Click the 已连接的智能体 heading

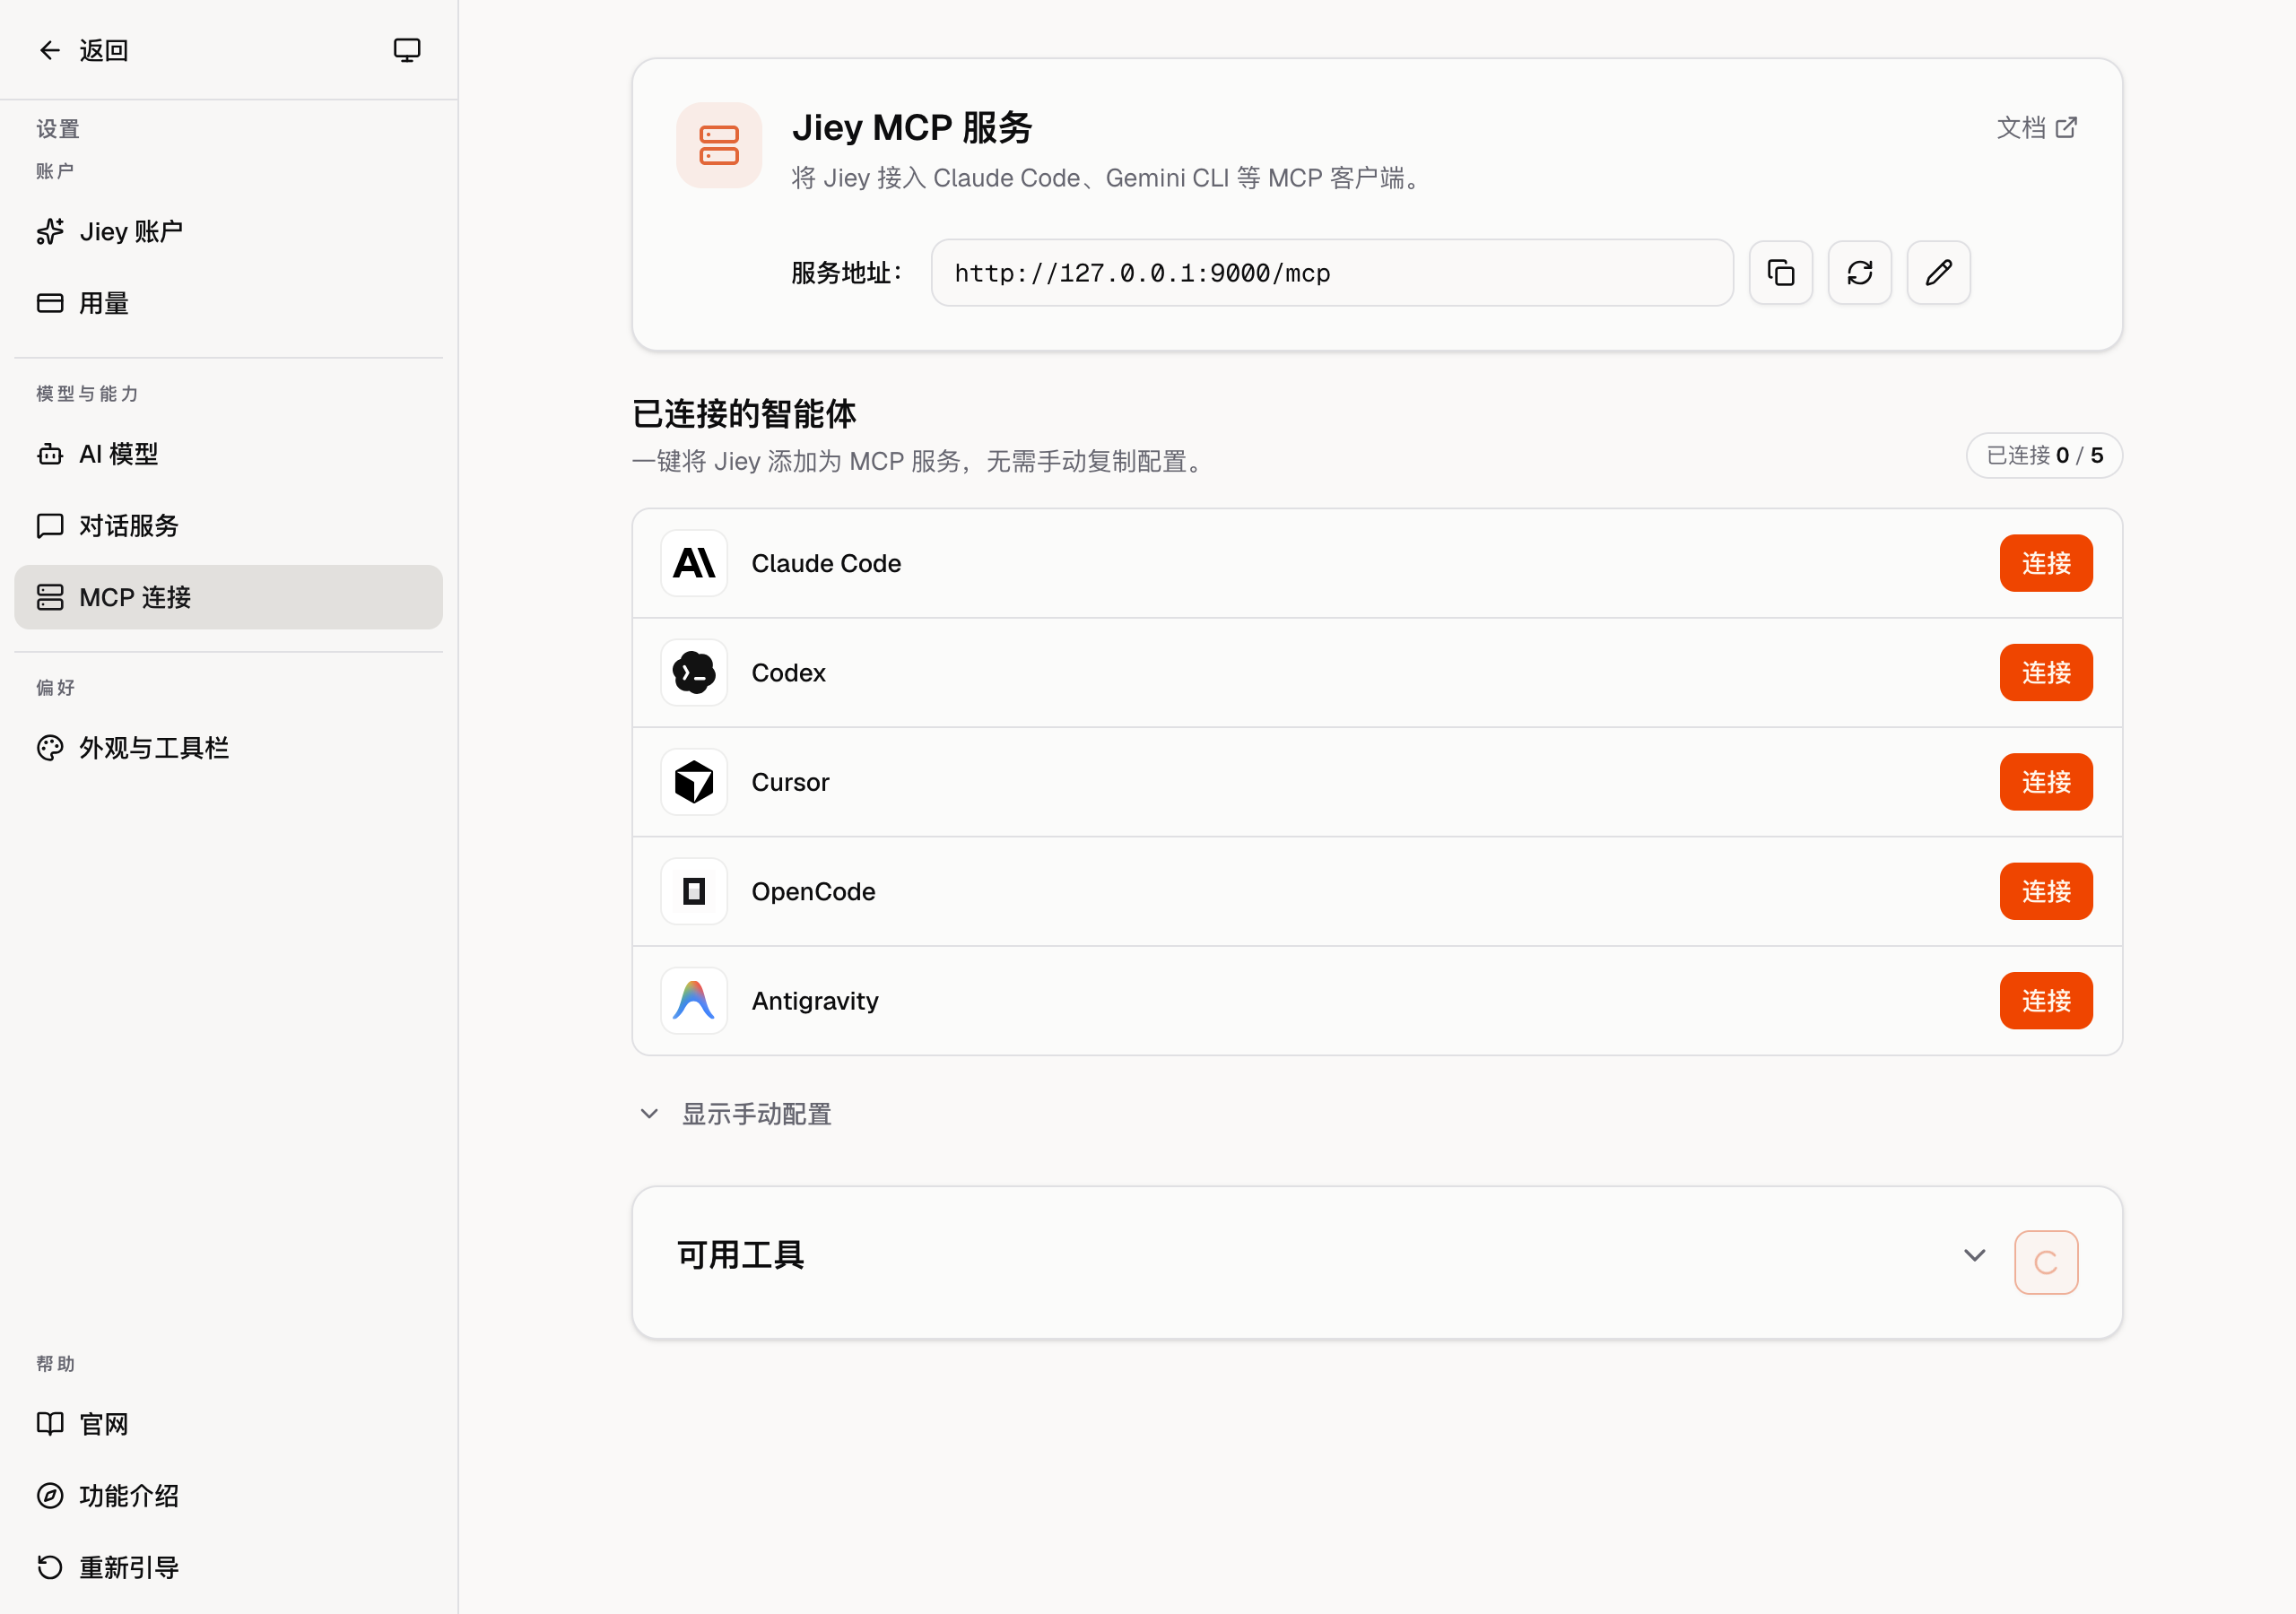tap(744, 414)
